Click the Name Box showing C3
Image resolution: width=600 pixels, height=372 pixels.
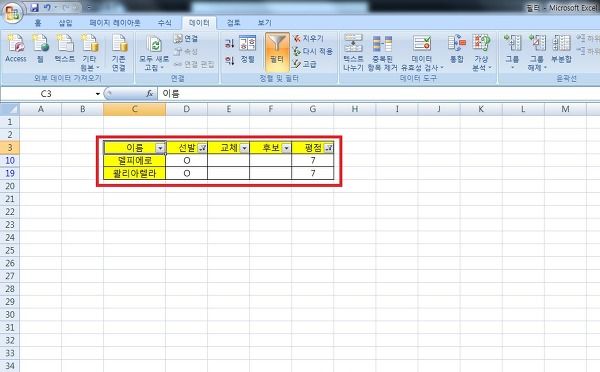click(47, 94)
